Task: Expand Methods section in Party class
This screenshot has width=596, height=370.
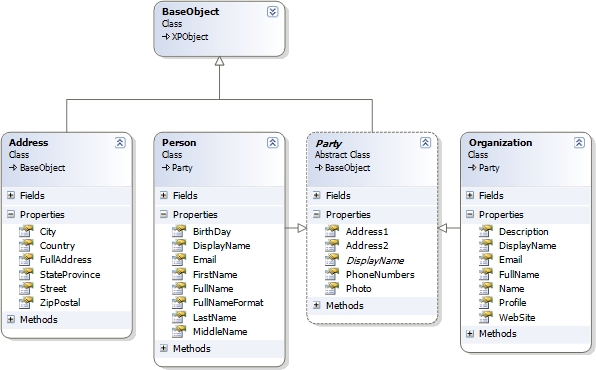Action: tap(317, 305)
